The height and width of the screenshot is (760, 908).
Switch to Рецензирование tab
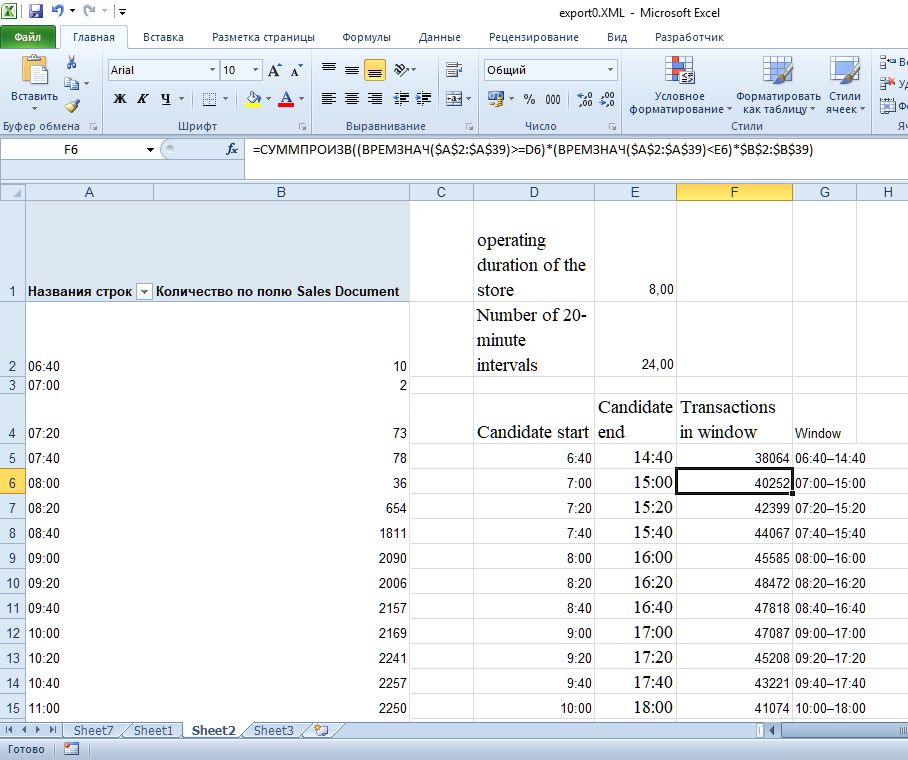(534, 37)
